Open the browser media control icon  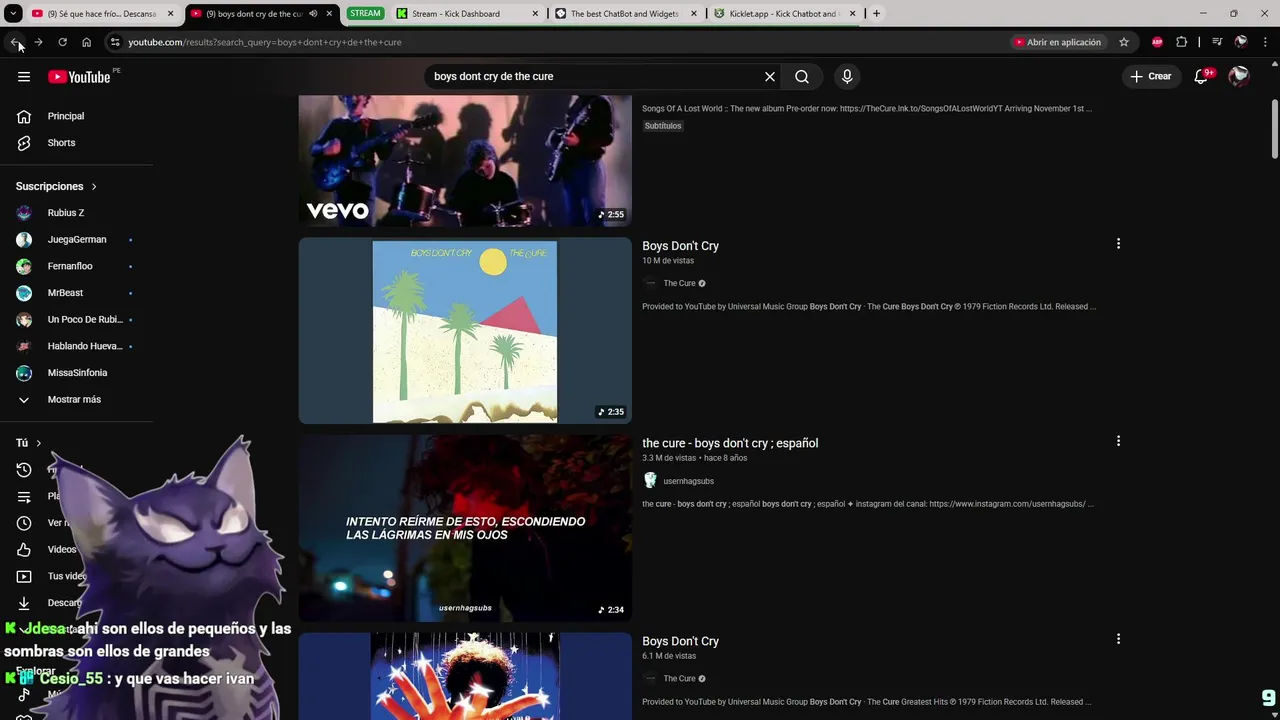tap(1217, 42)
